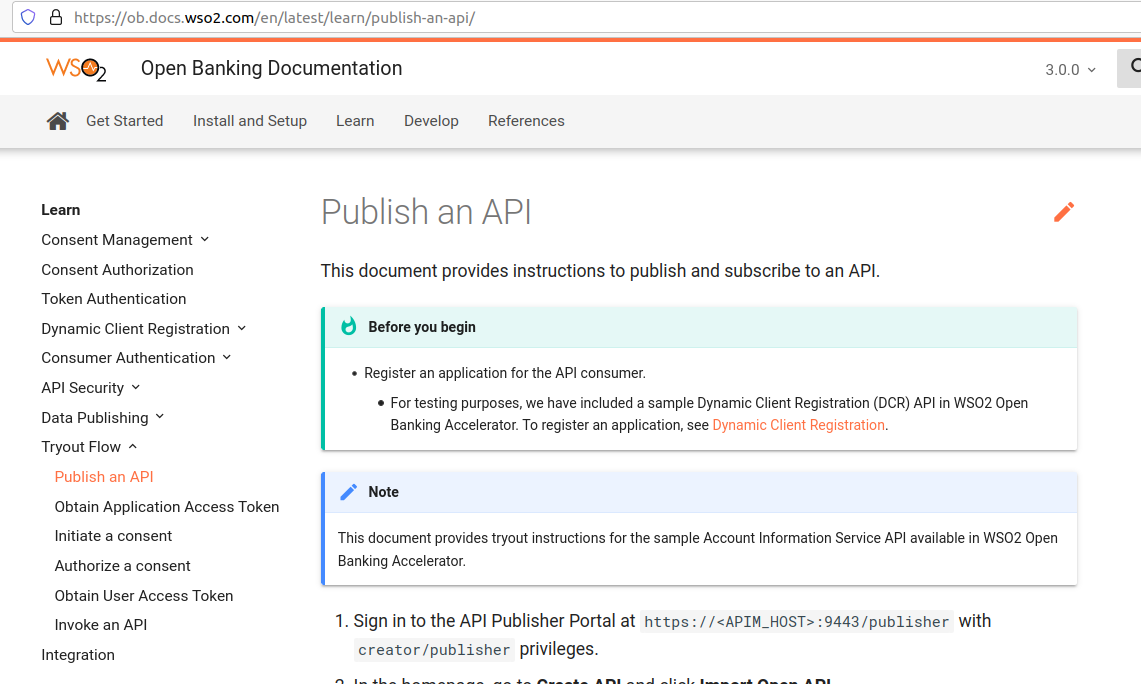Click the creator/publisher code text
1141x684 pixels.
click(x=434, y=650)
